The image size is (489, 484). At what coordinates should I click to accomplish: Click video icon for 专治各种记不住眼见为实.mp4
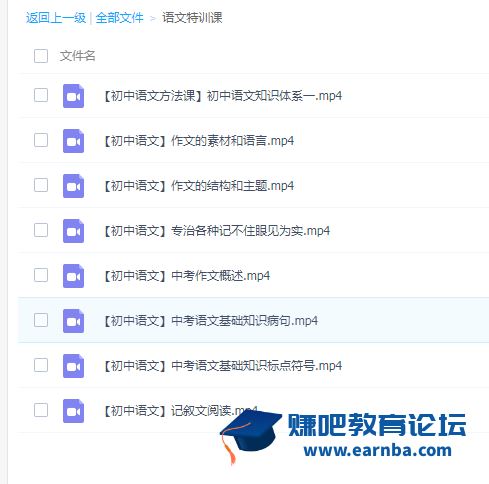[73, 231]
